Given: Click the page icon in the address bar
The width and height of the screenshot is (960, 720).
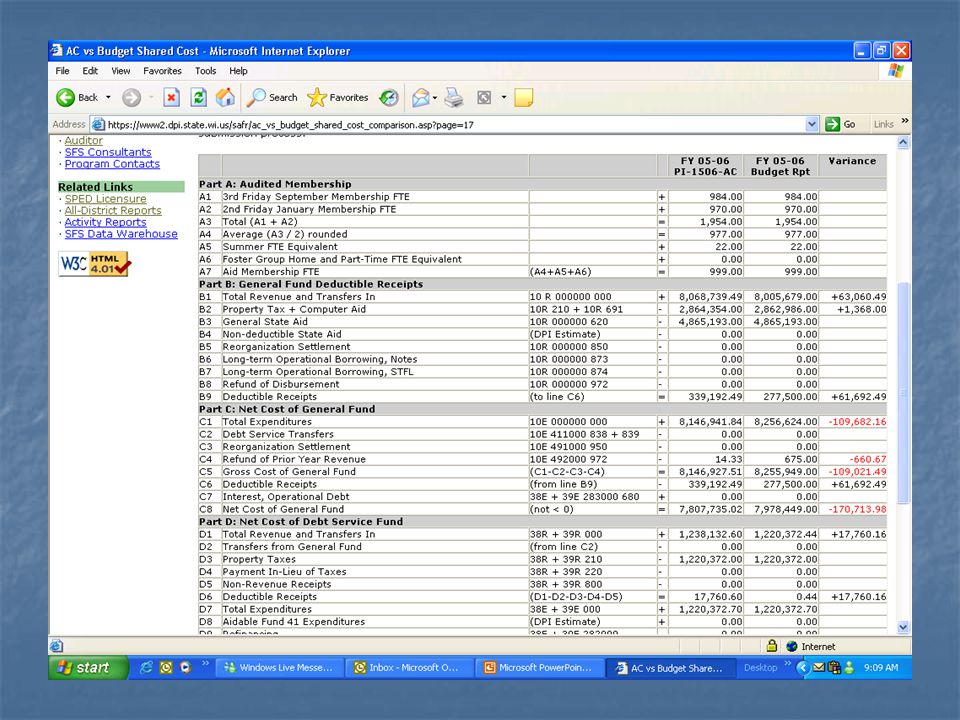Looking at the screenshot, I should click(97, 124).
